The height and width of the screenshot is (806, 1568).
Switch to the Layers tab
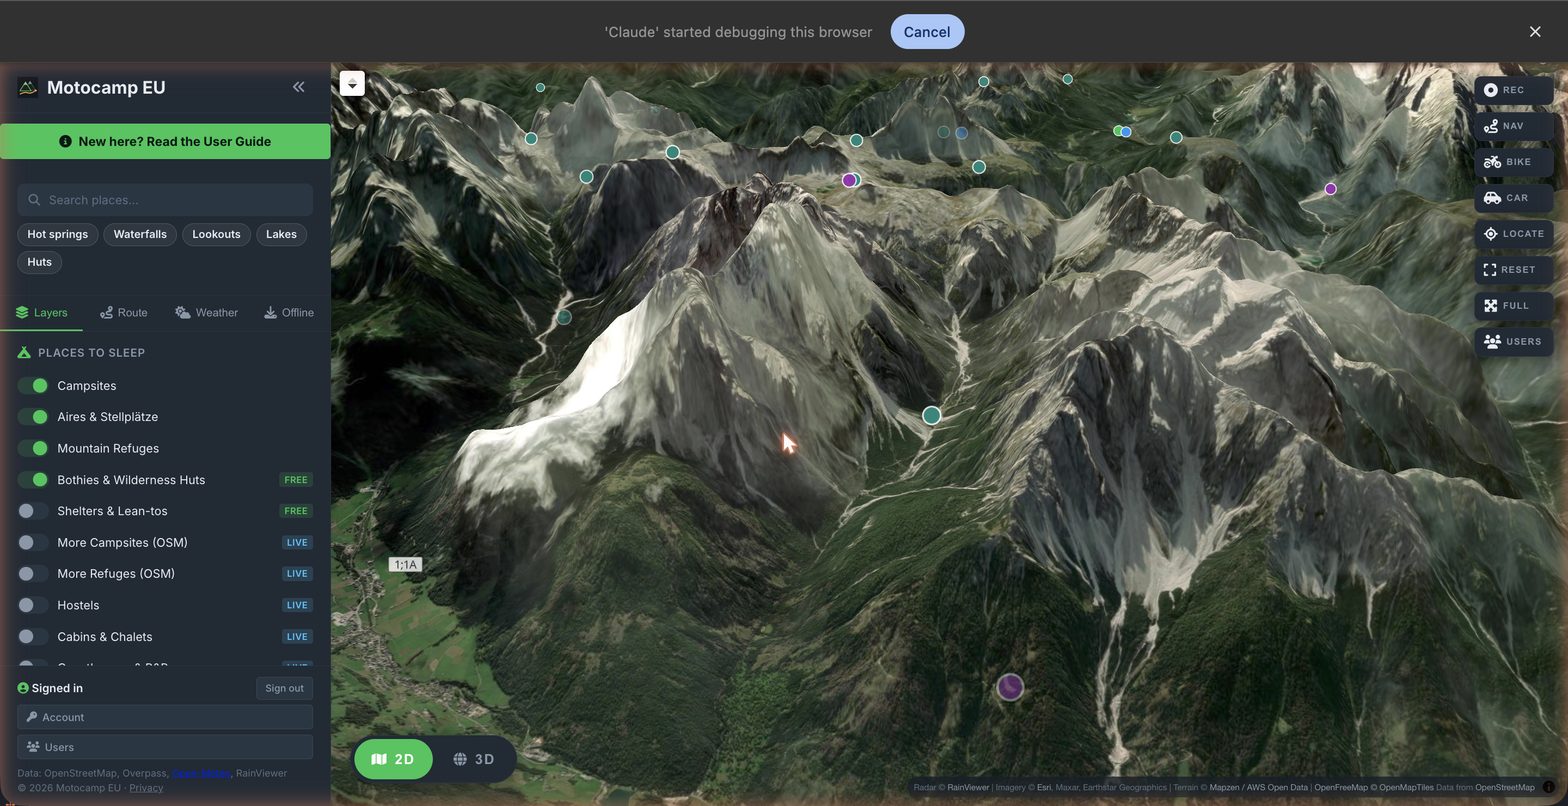42,313
